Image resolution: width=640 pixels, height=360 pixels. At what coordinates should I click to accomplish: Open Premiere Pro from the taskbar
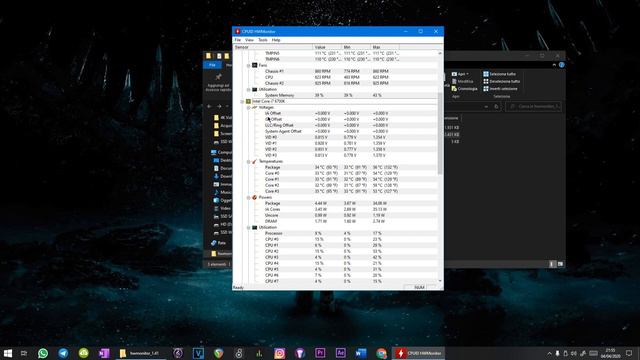tap(320, 353)
